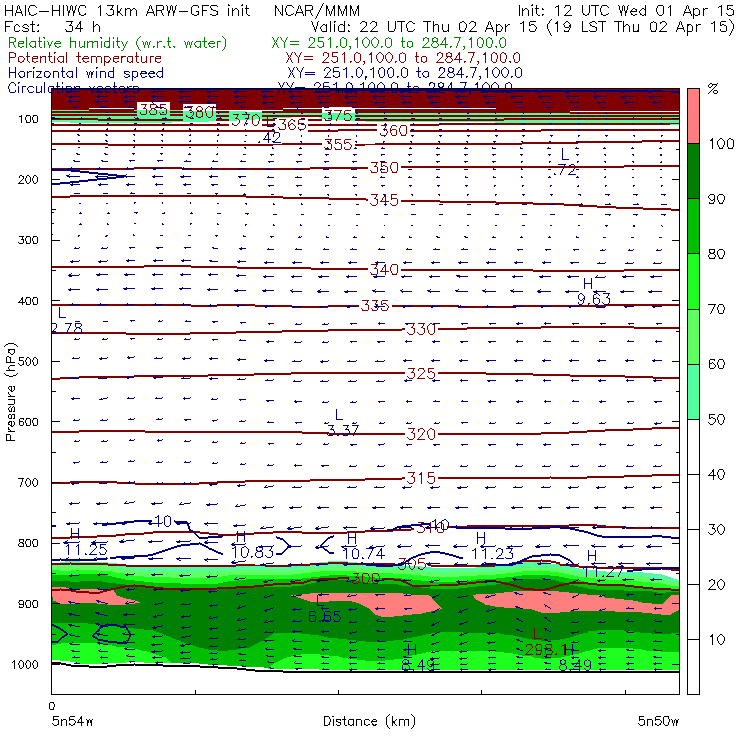Click the '100' pressure axis tick label
The width and height of the screenshot is (740, 740).
[x=28, y=119]
